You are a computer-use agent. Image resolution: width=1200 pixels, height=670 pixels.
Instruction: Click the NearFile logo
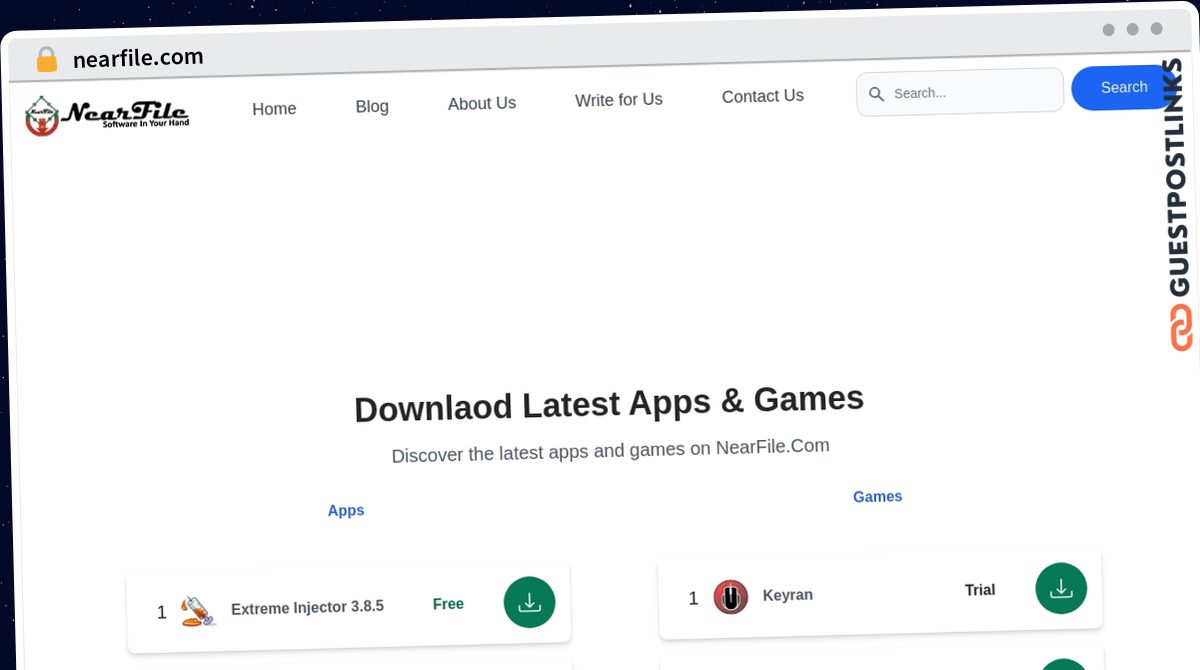point(107,116)
